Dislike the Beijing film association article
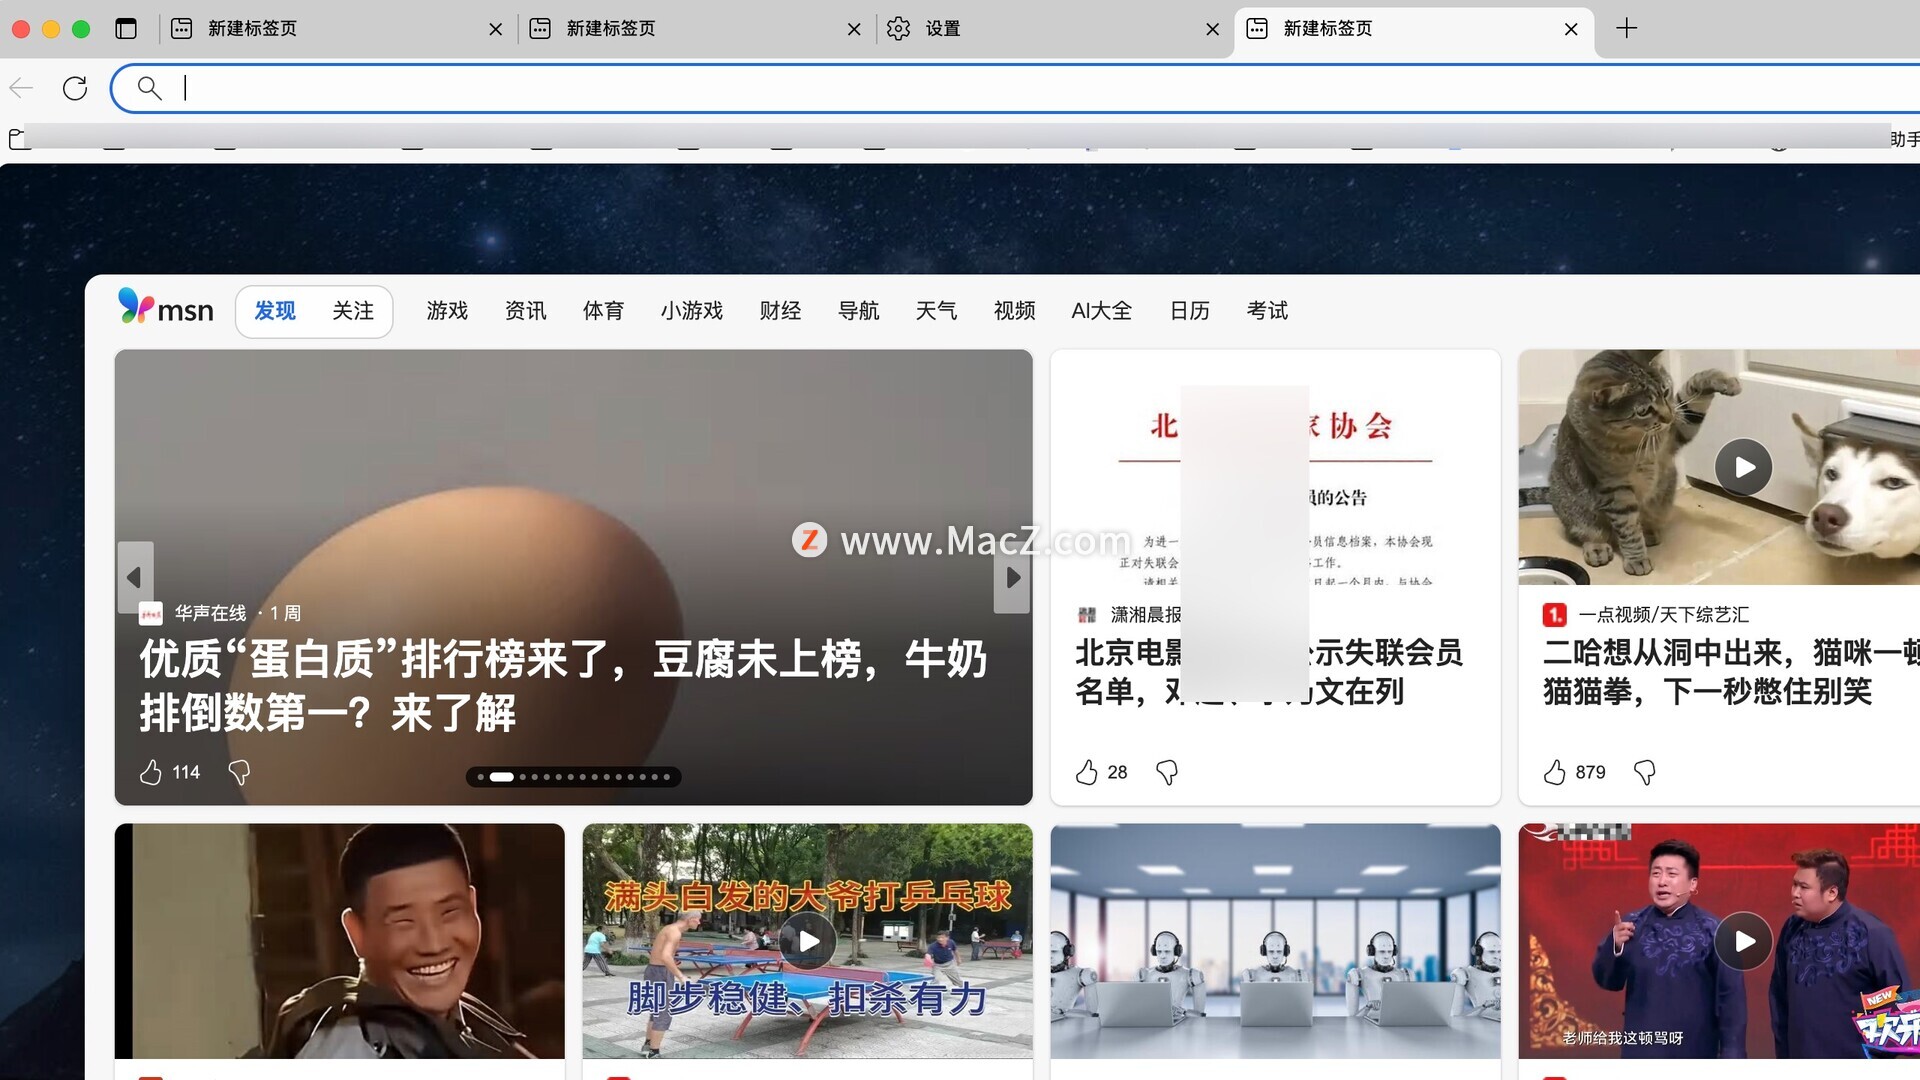Image resolution: width=1920 pixels, height=1080 pixels. (x=1166, y=772)
